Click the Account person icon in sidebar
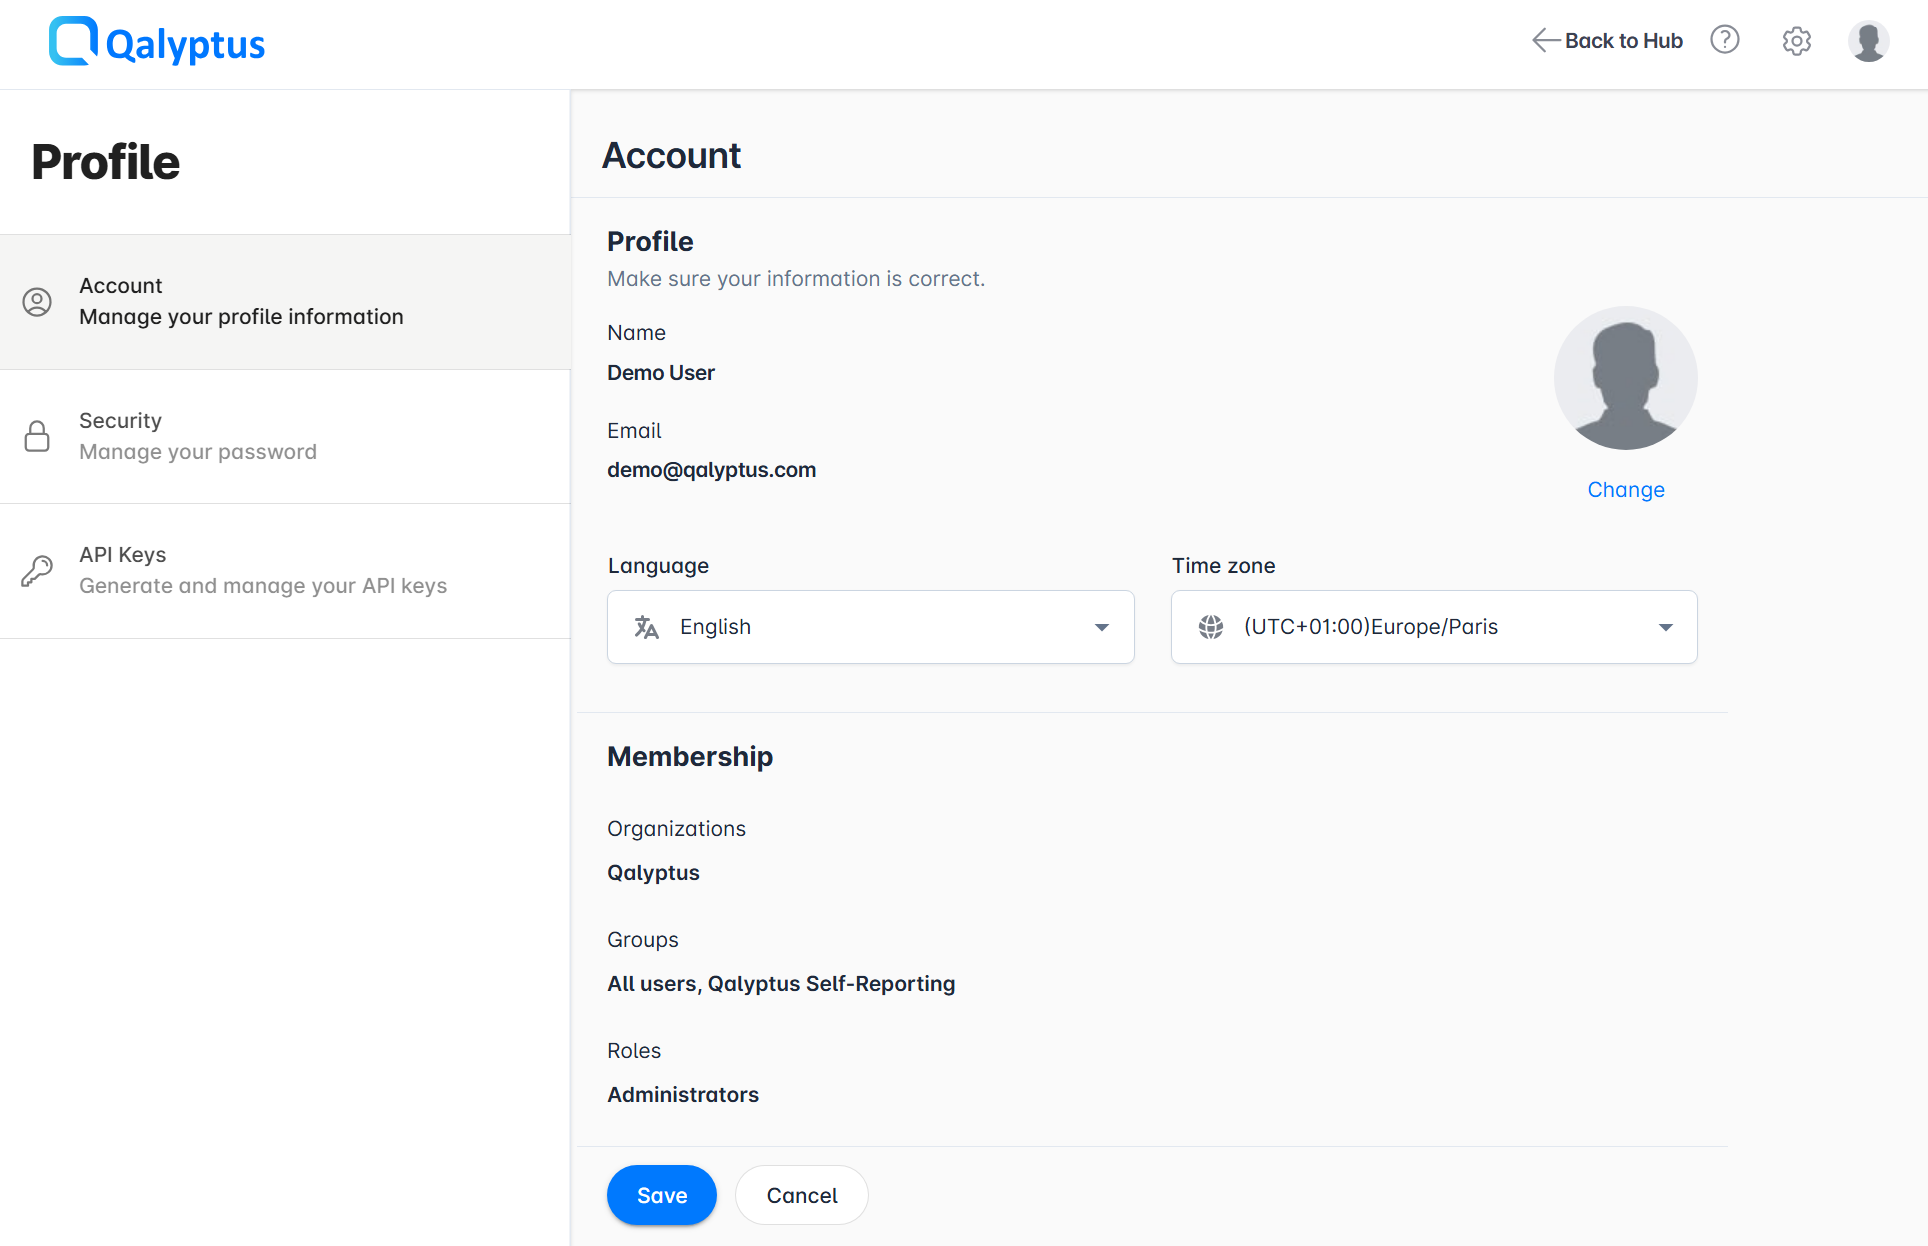The height and width of the screenshot is (1246, 1928). pos(37,302)
